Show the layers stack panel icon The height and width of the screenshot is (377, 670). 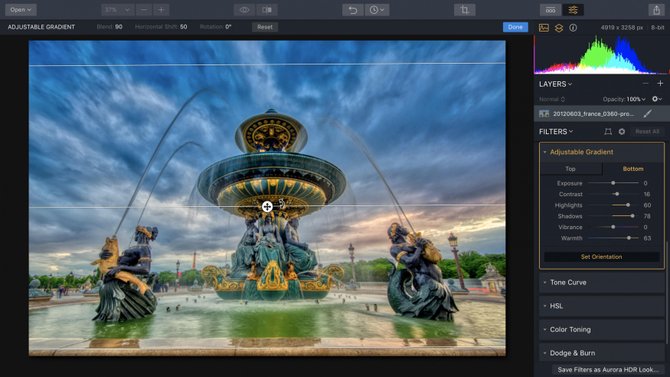coord(558,28)
